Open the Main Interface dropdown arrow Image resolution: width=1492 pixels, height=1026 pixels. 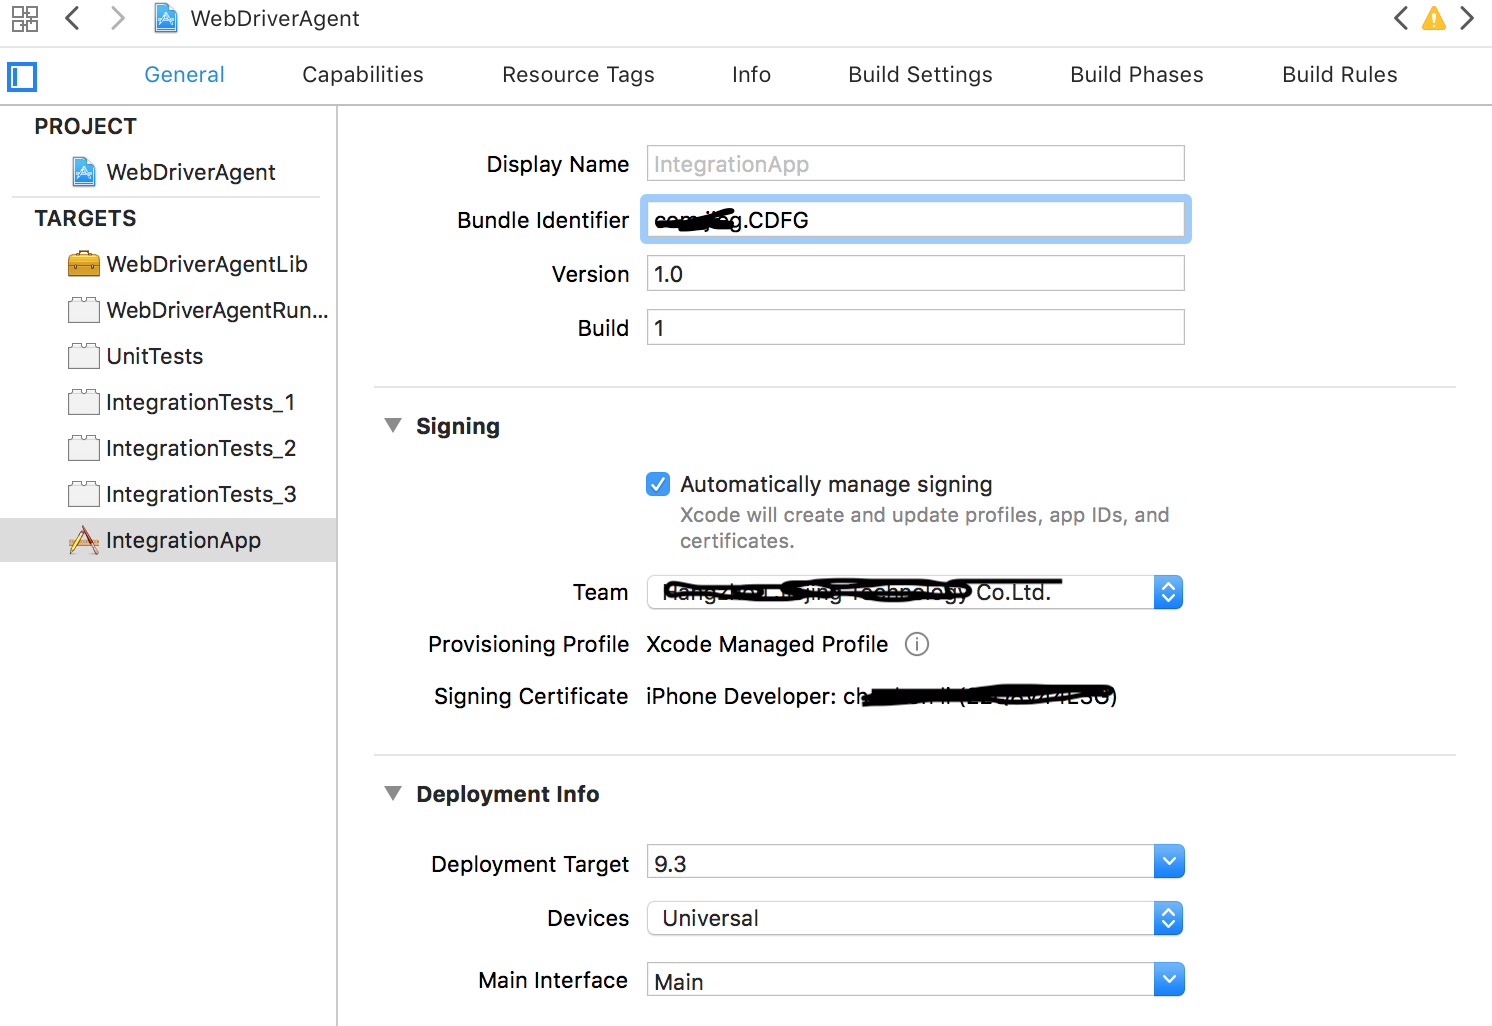click(x=1169, y=979)
